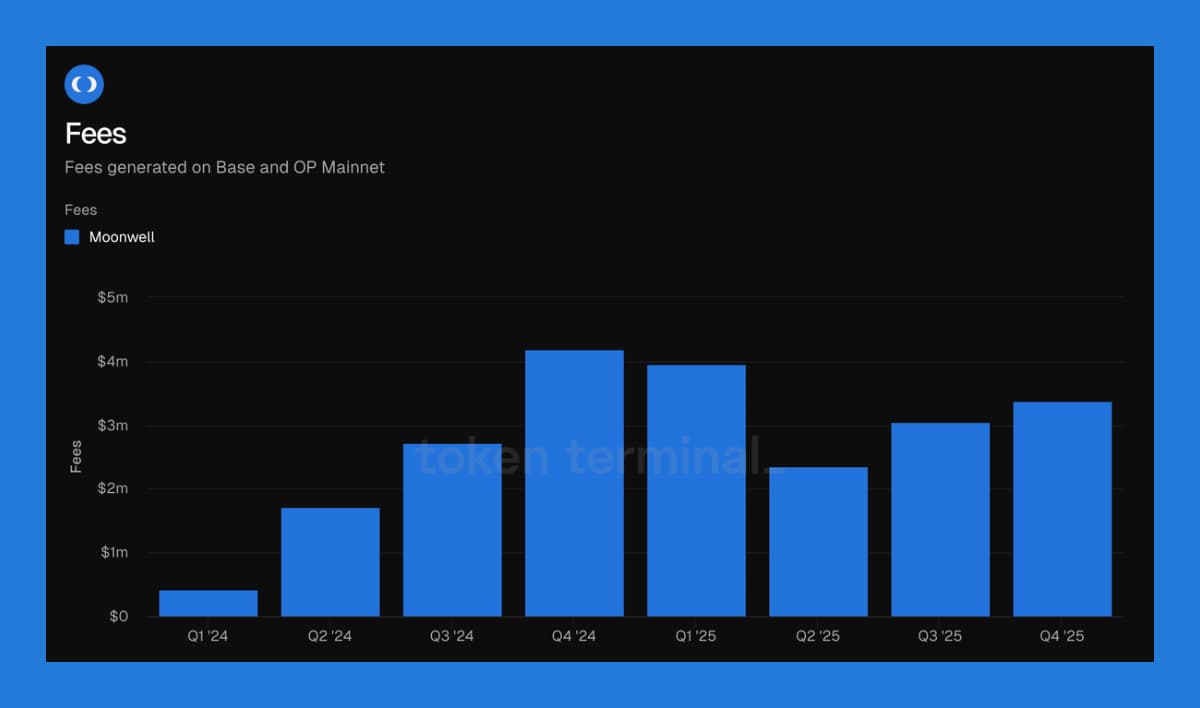The width and height of the screenshot is (1200, 708).
Task: Toggle the Moonwell legend label
Action: pos(122,237)
